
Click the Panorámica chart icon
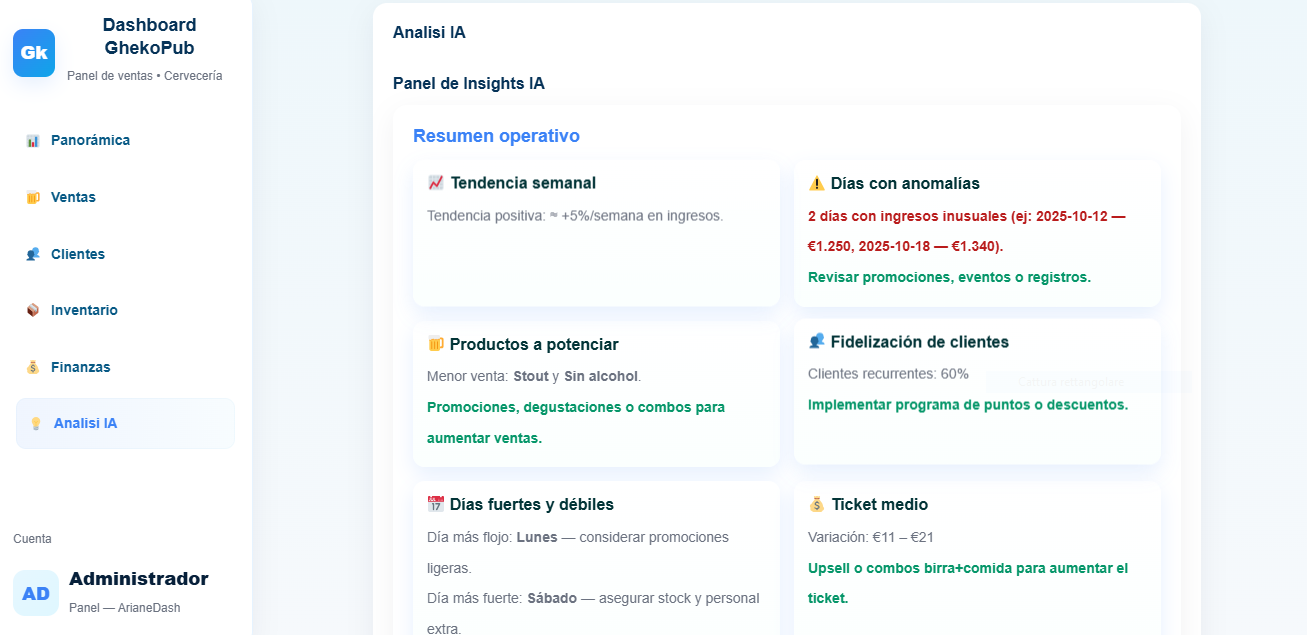click(33, 141)
